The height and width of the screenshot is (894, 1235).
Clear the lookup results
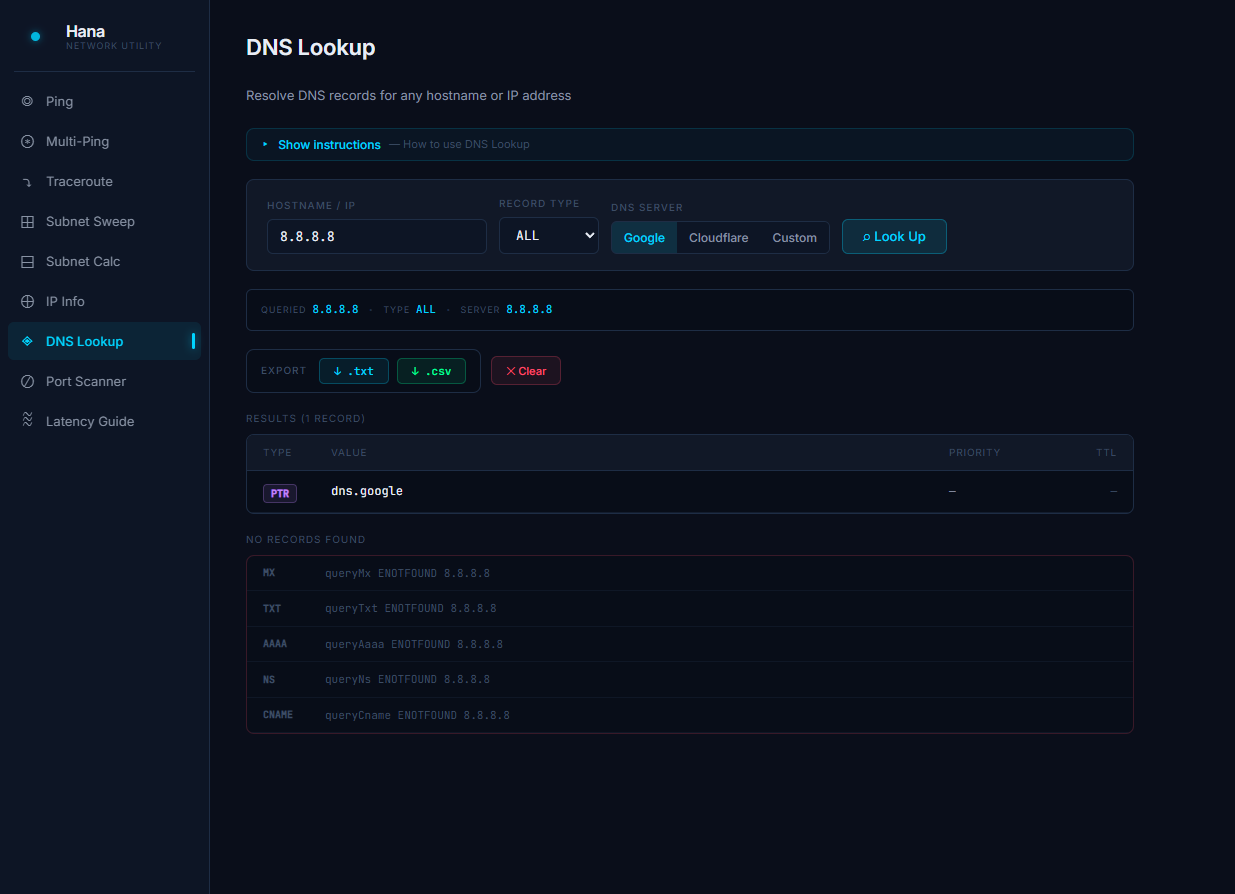526,371
